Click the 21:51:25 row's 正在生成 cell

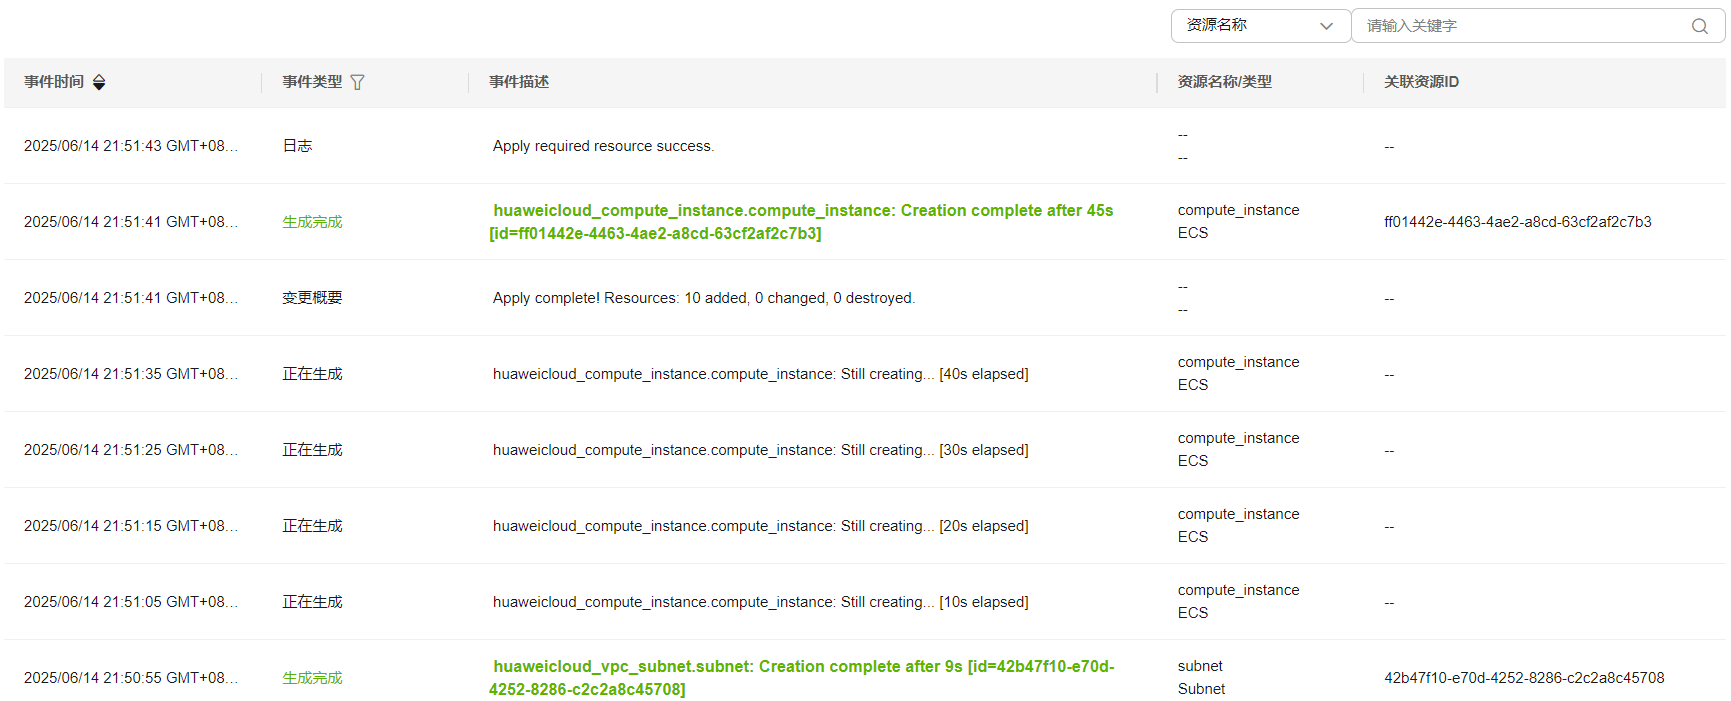(312, 450)
